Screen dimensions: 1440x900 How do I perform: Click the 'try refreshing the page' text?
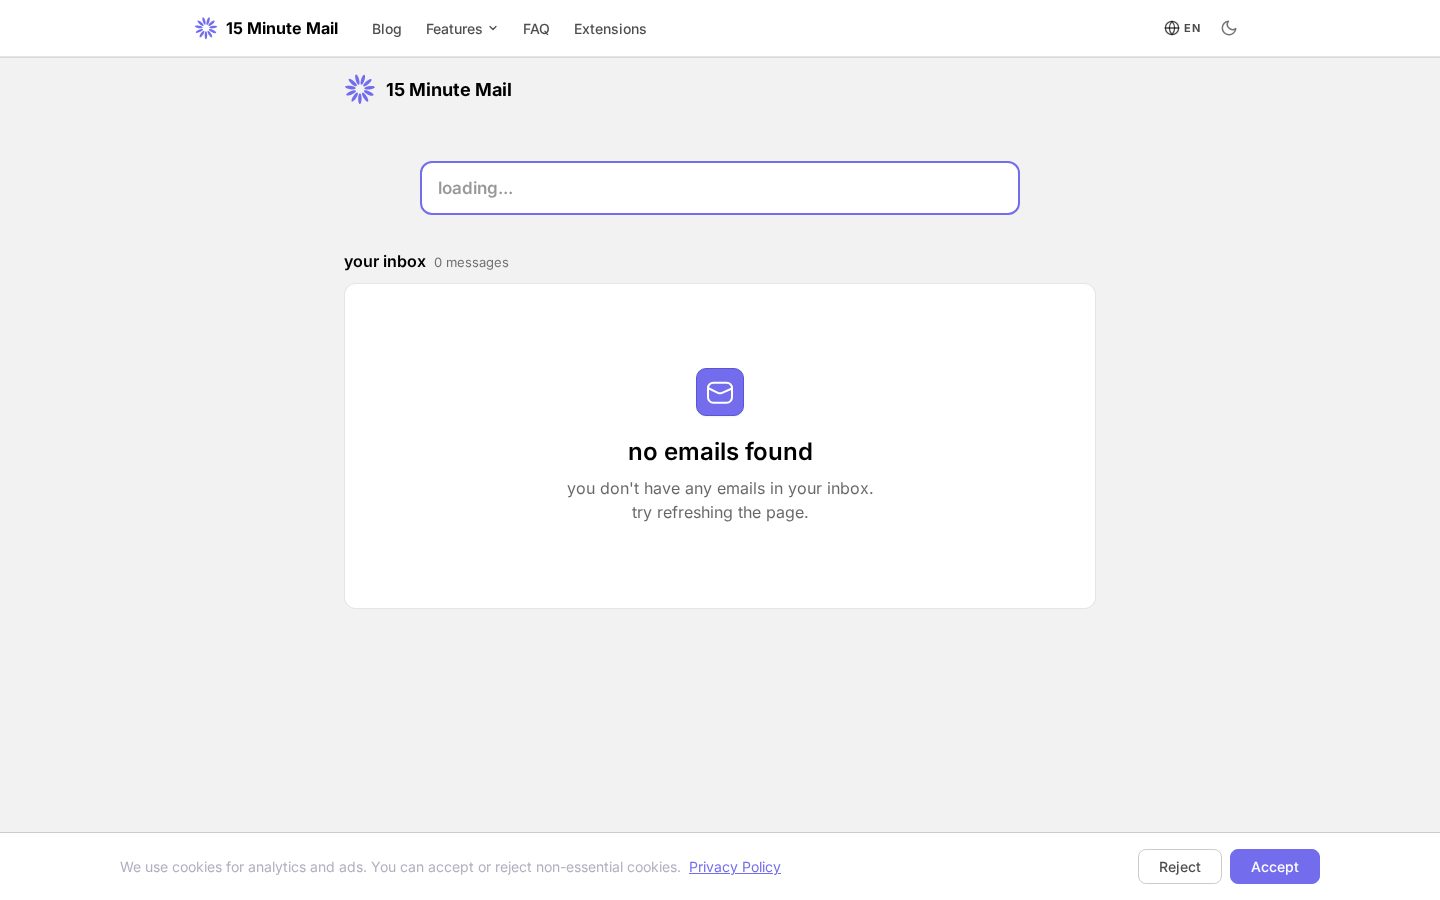(x=720, y=512)
